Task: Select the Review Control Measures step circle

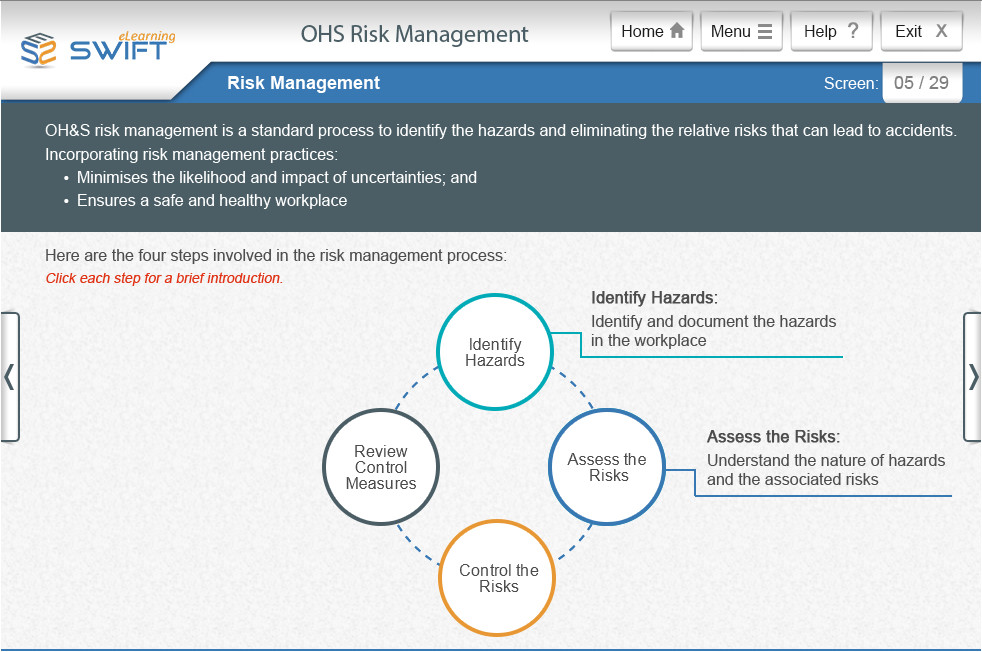Action: click(381, 467)
